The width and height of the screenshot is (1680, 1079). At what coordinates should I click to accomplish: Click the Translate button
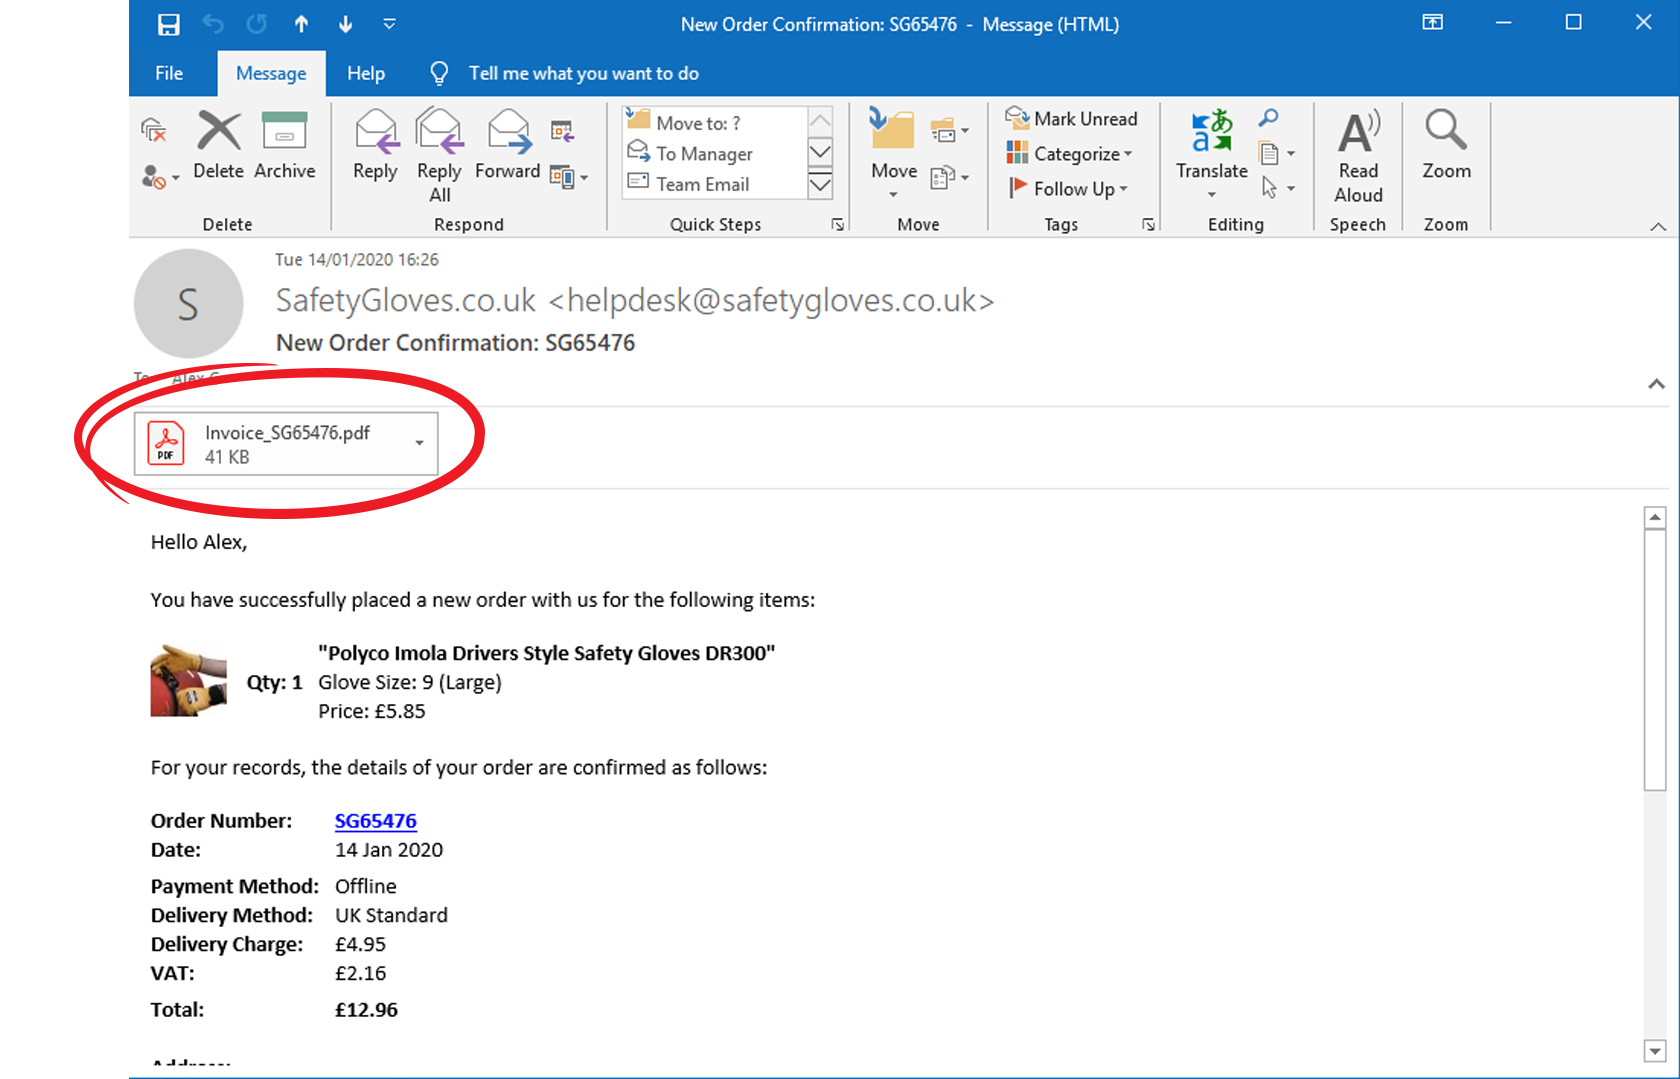(1212, 152)
